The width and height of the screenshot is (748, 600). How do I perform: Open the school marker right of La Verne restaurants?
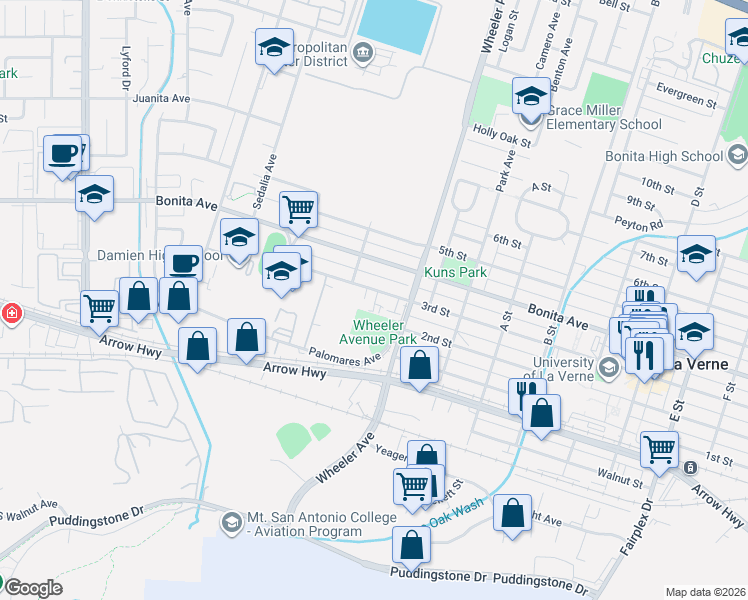click(x=695, y=332)
